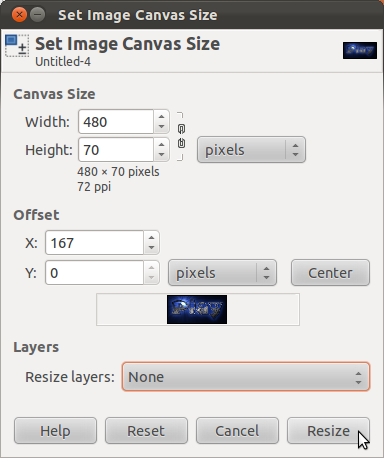Viewport: 384px width, 458px height.
Task: Increase canvas Width with up arrow
Action: tap(162, 116)
